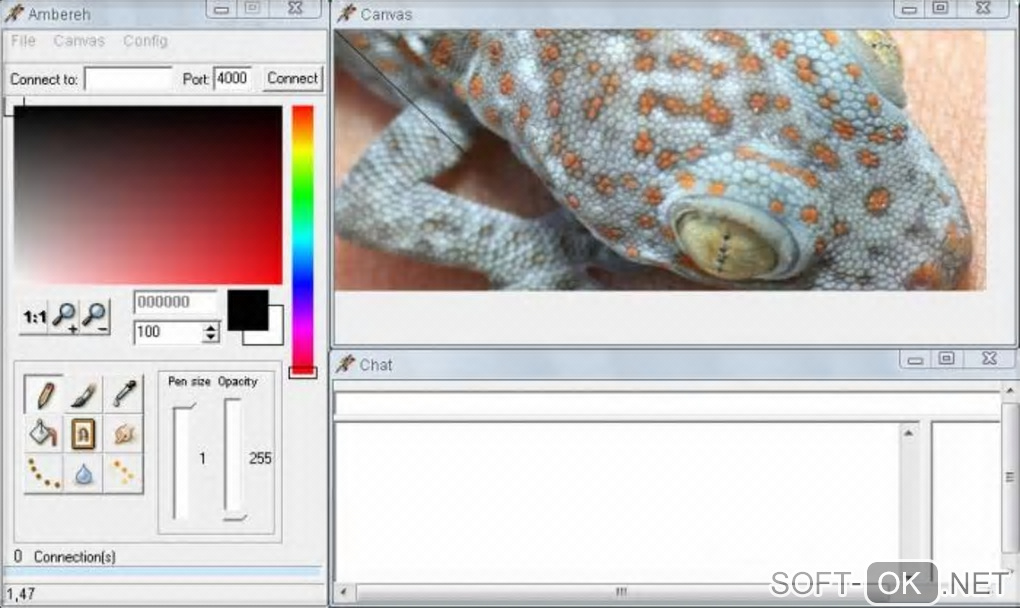Click the Port field showing 4000

click(232, 79)
